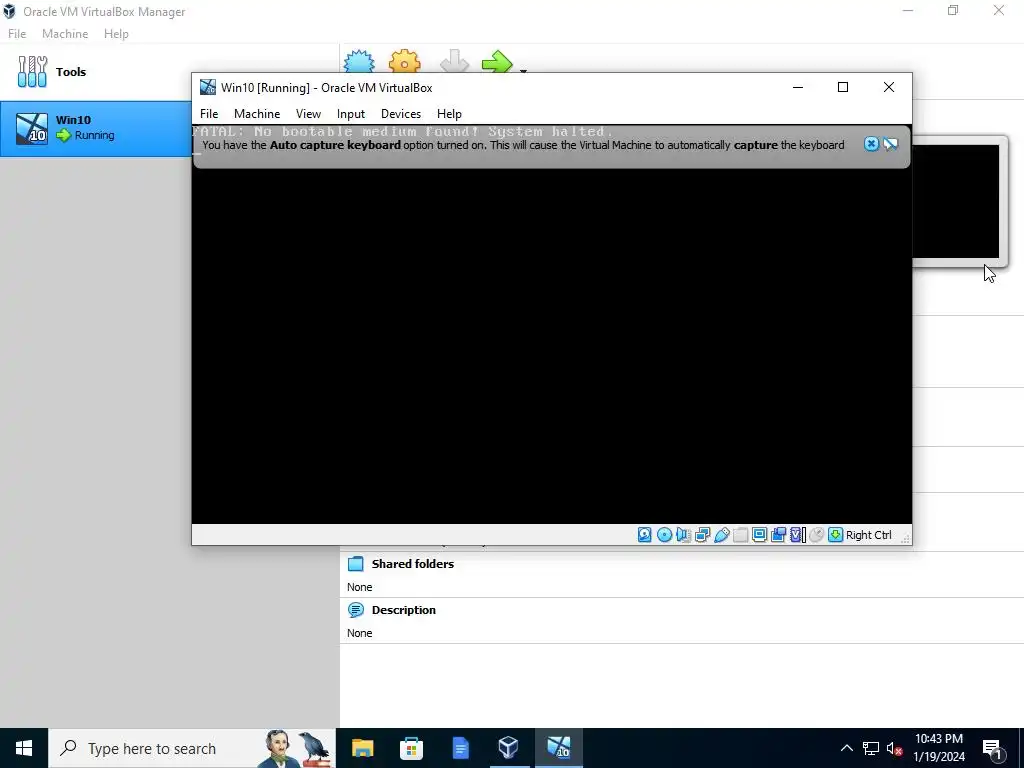Click the VM preview thumbnail in Manager

point(955,201)
